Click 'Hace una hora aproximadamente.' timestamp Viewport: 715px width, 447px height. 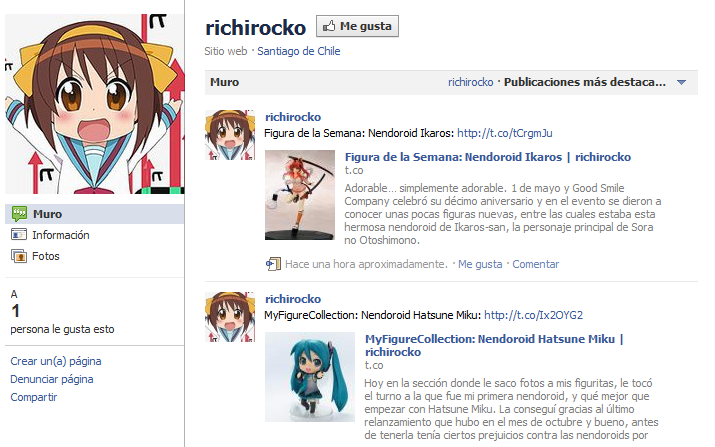coord(366,264)
